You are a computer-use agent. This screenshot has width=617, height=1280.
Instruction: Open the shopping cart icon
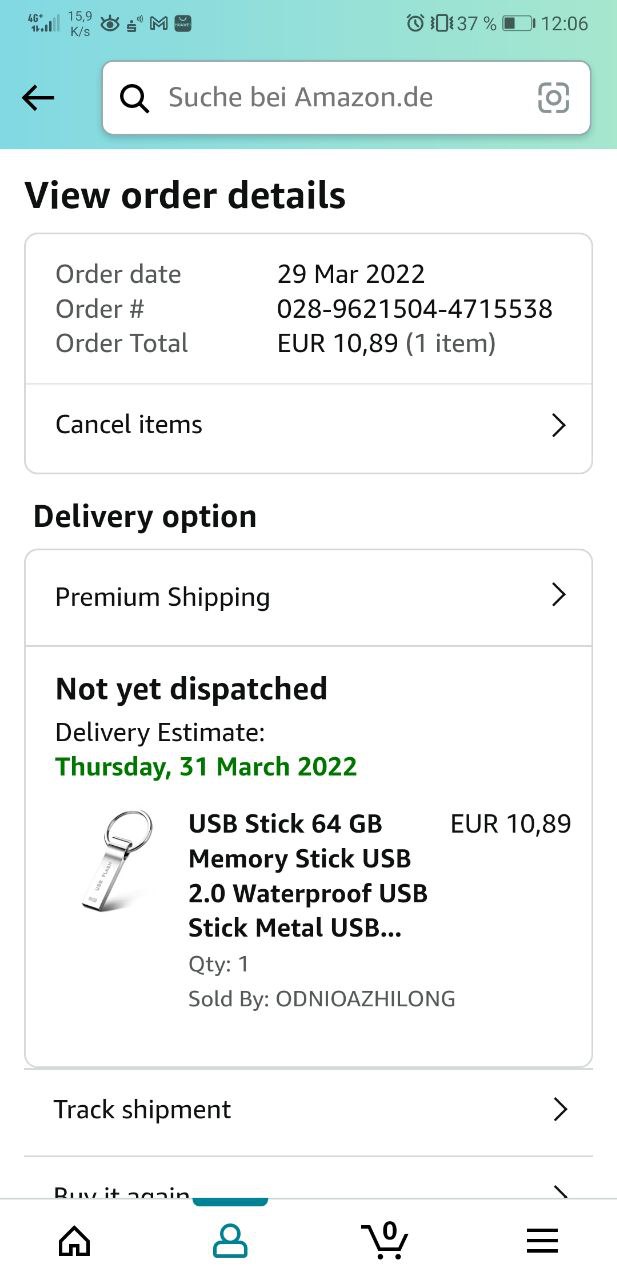385,1240
